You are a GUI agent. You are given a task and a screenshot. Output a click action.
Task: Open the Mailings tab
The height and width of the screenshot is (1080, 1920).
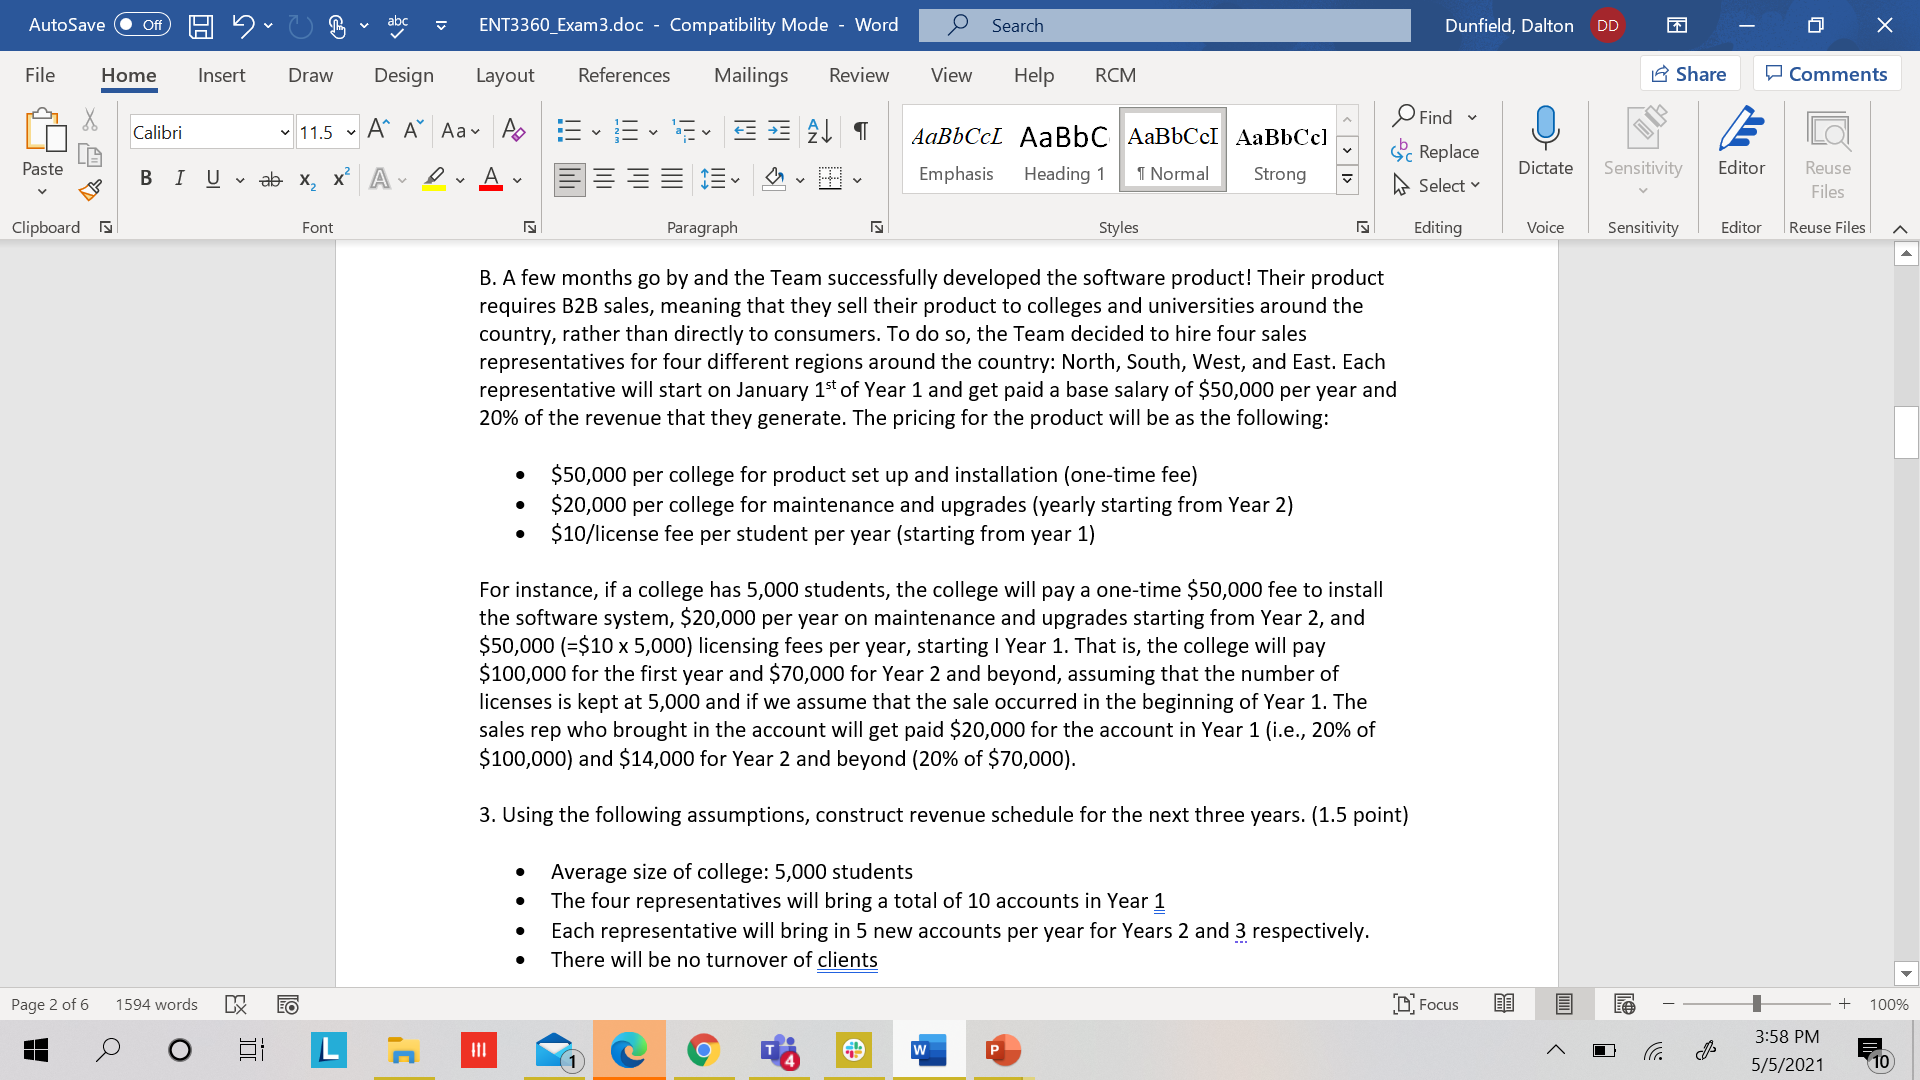[751, 75]
